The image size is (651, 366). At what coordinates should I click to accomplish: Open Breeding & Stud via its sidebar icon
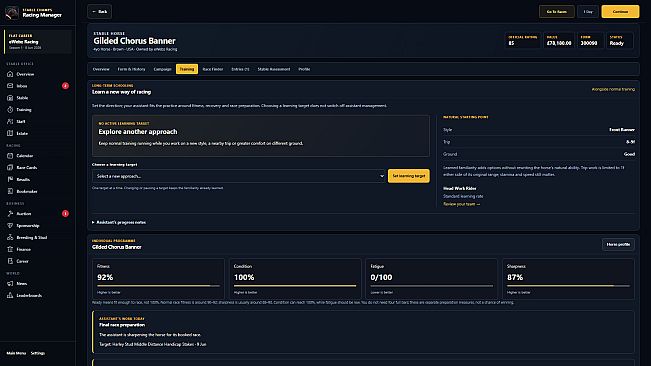tap(10, 237)
